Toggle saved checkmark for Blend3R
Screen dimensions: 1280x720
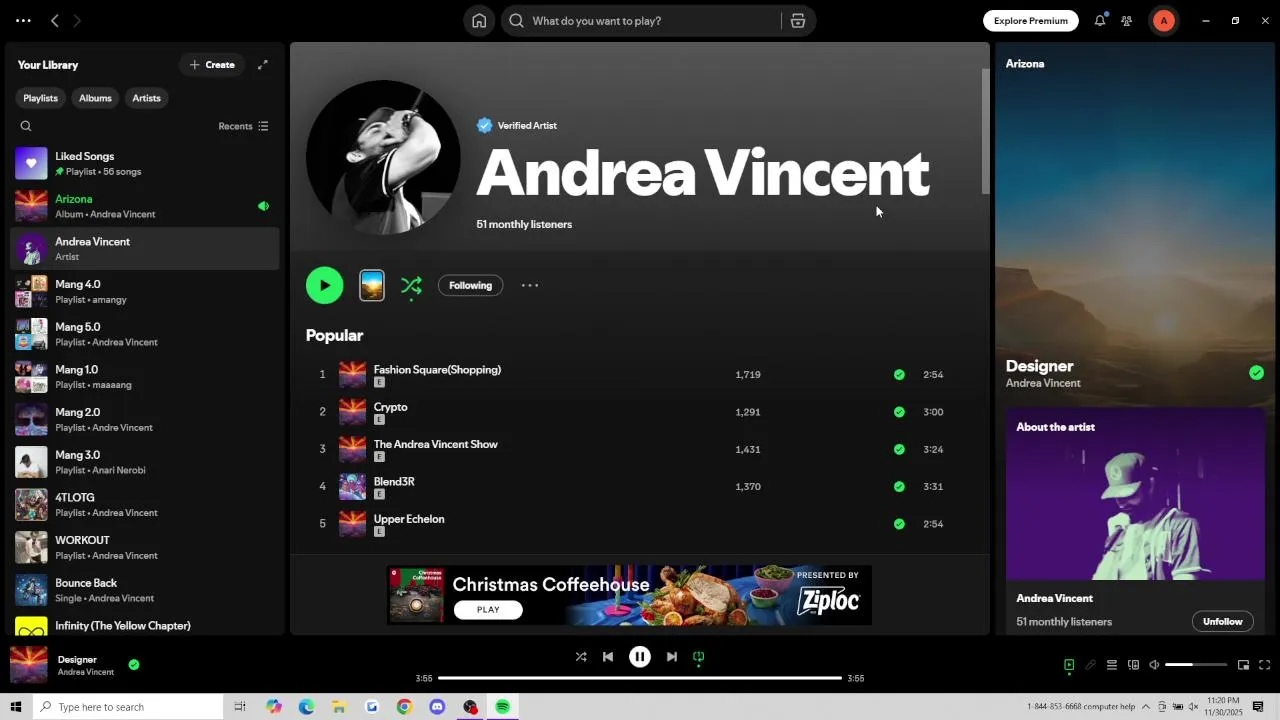[899, 487]
